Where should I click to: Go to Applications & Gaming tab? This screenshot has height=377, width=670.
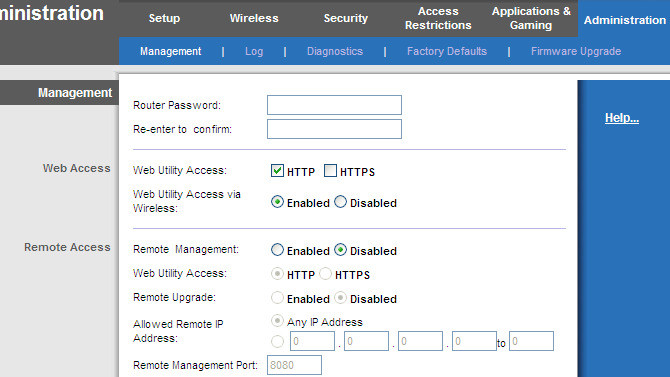531,18
